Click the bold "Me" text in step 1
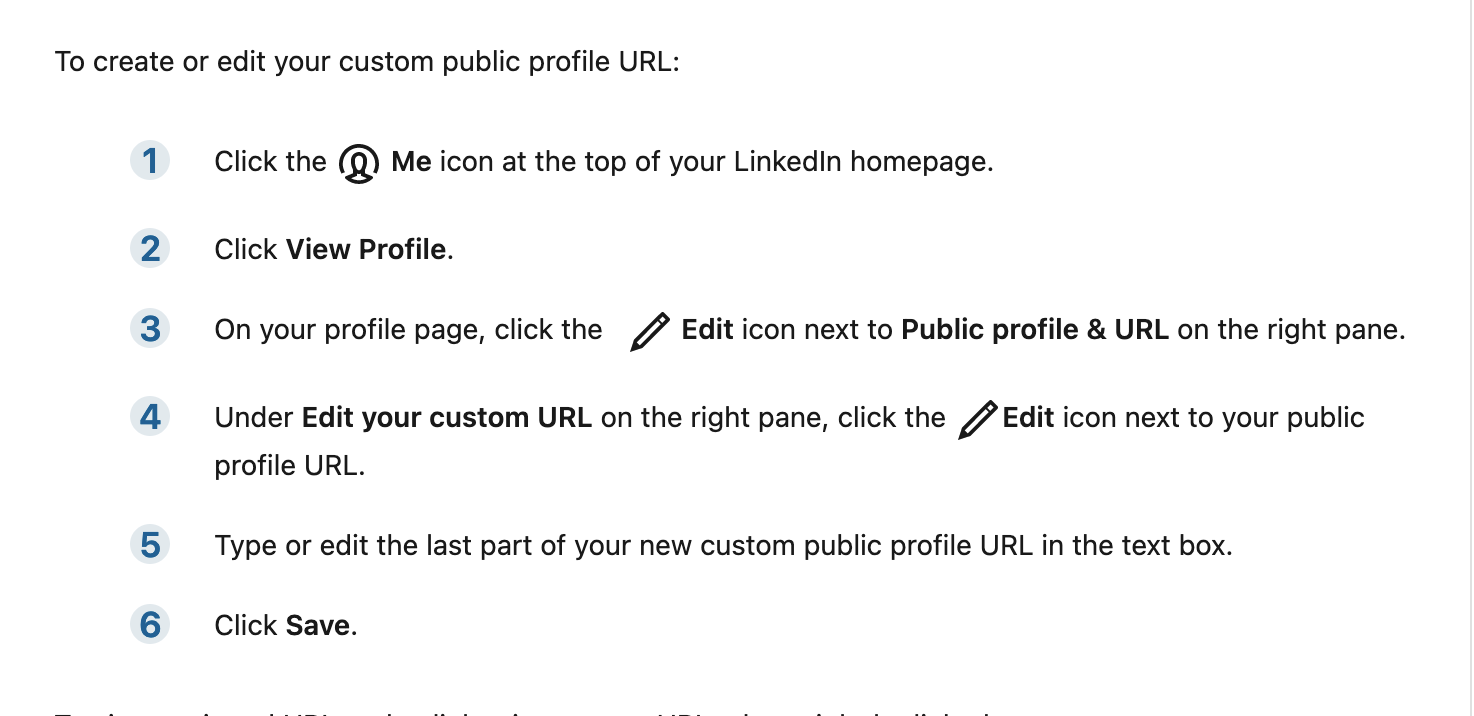Viewport: 1474px width, 716px height. tap(411, 162)
